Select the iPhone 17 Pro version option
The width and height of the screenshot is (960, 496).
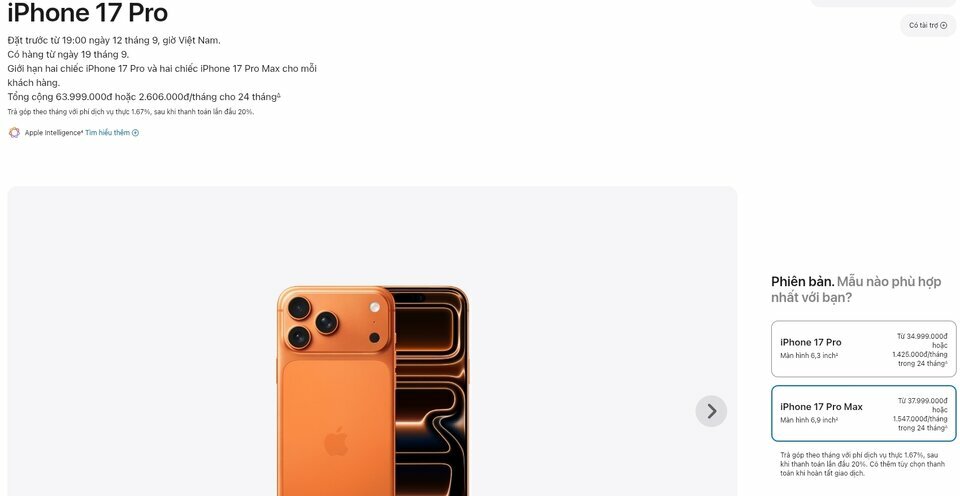pos(863,349)
